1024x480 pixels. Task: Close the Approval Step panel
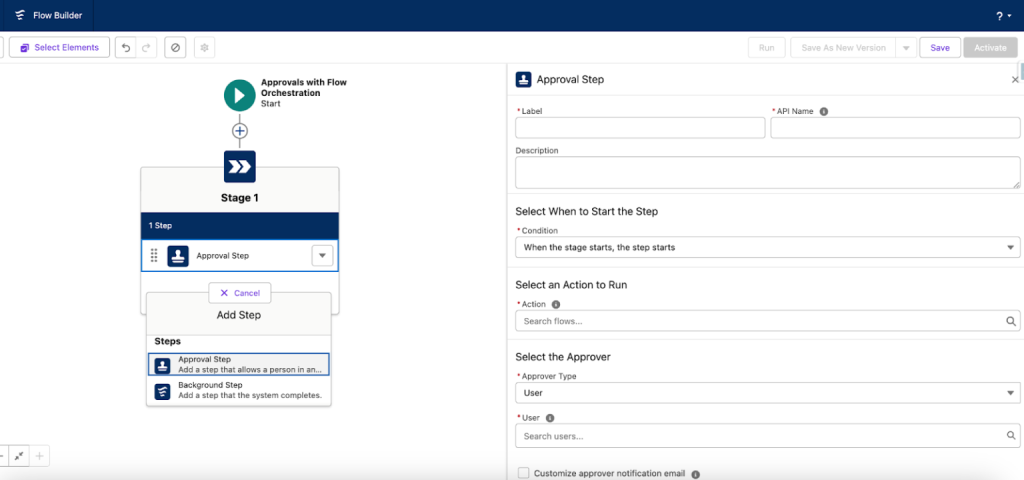(x=1015, y=80)
